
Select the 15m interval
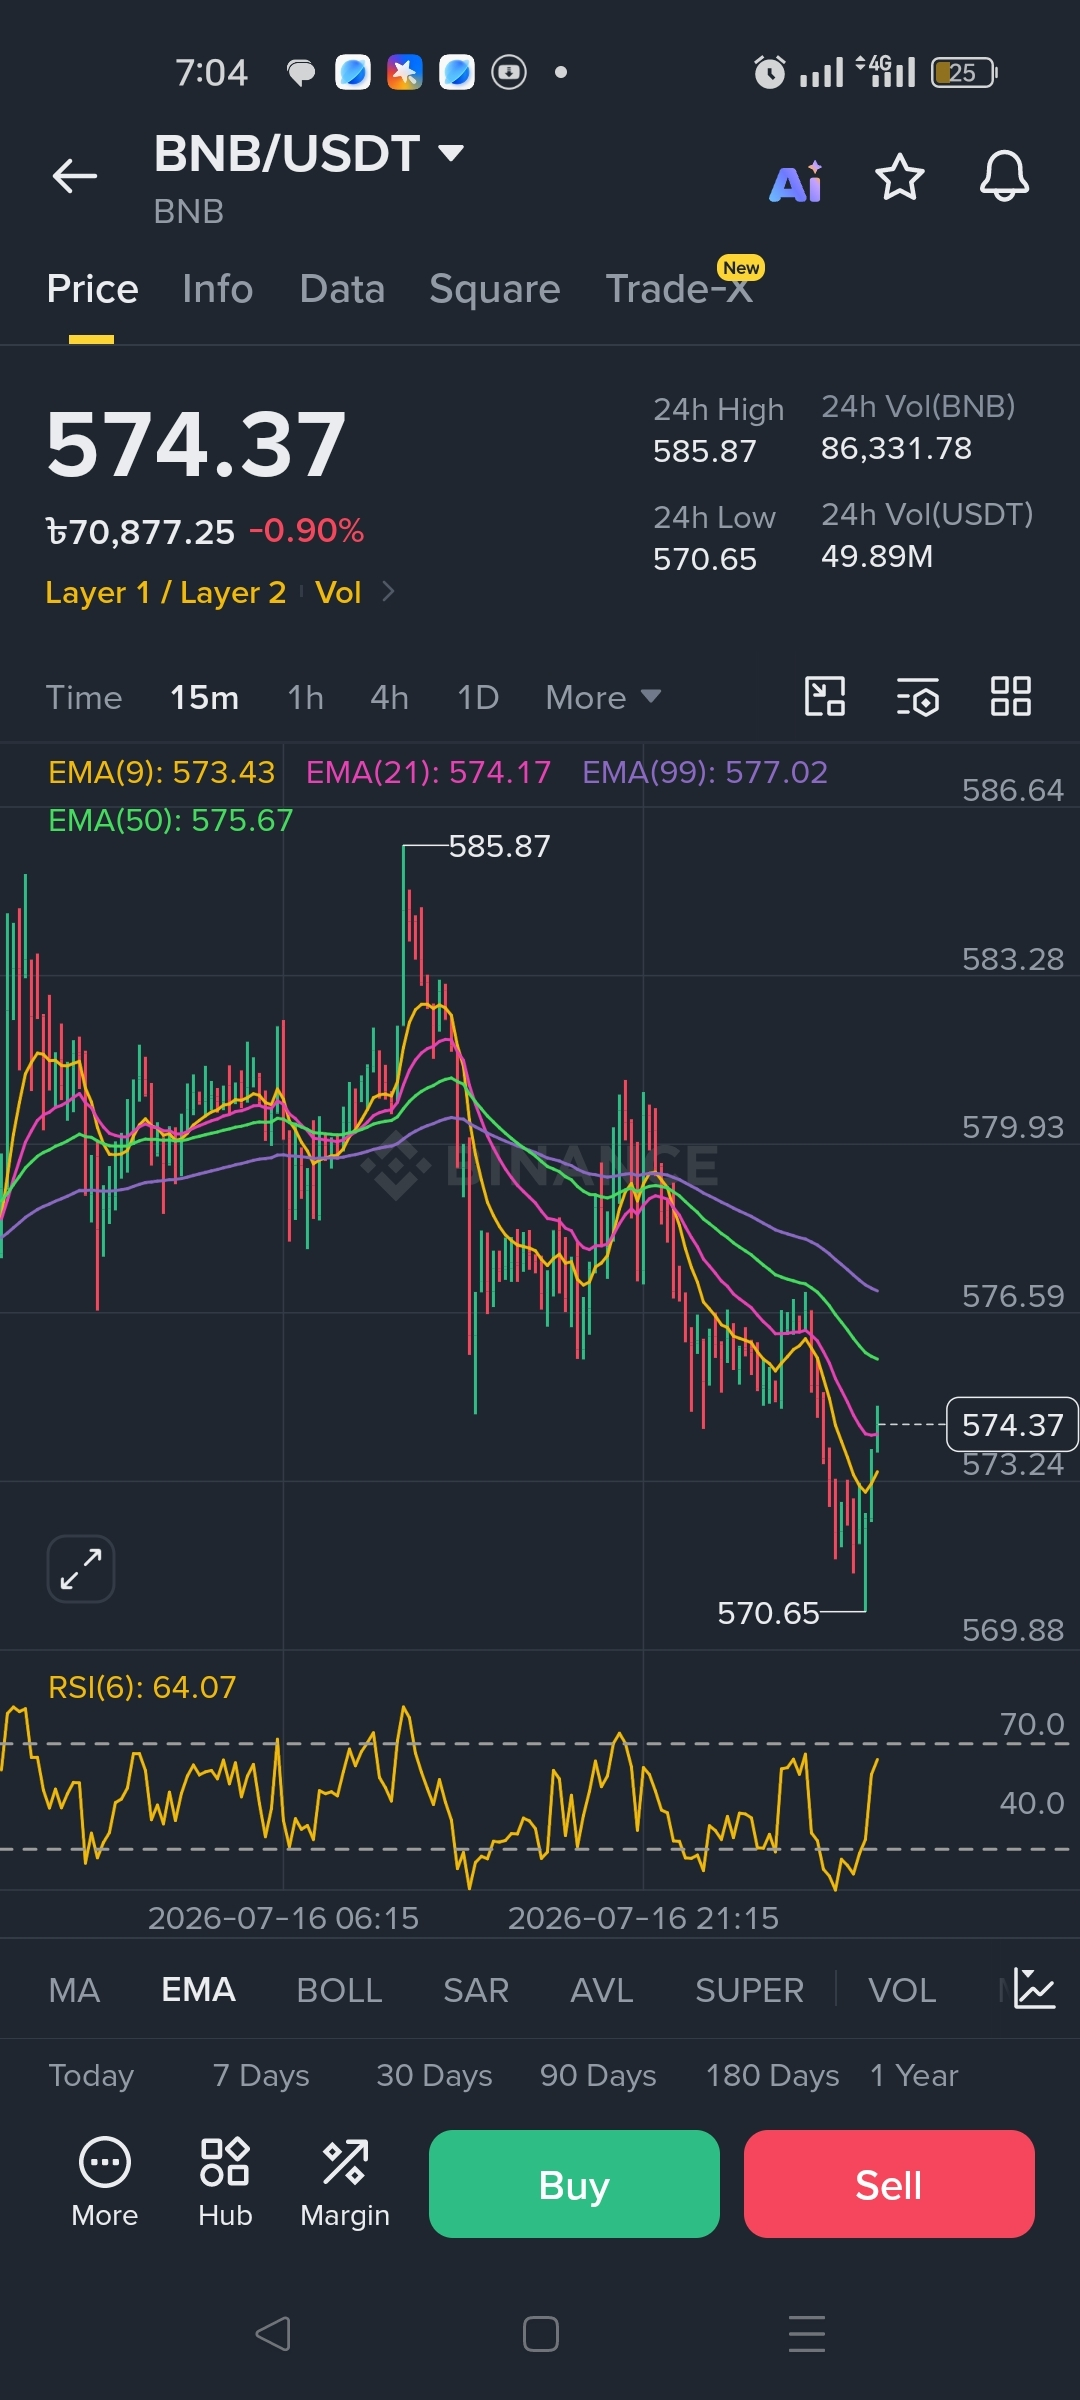(204, 697)
